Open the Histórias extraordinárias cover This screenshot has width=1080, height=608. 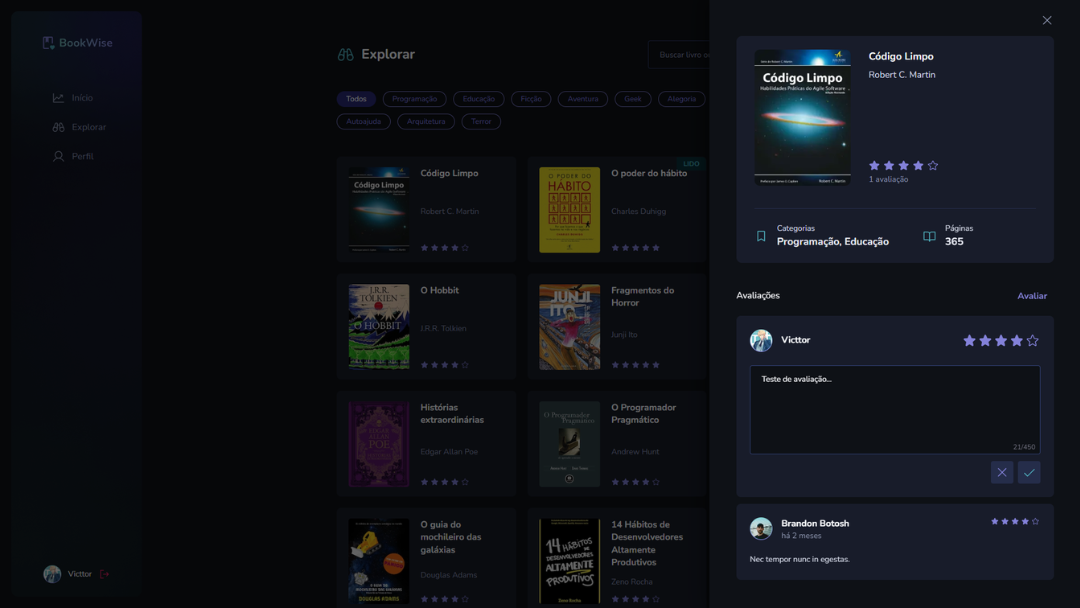379,444
